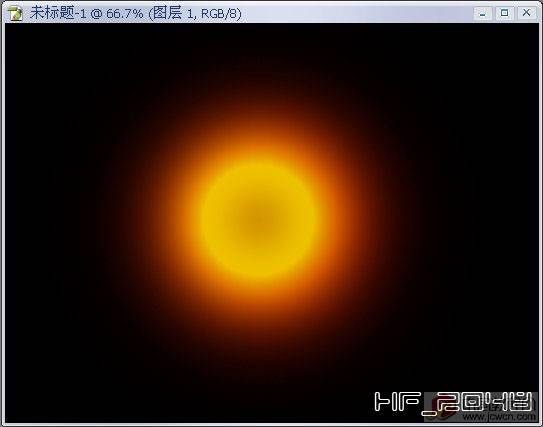Close the 未标题-1 document window
The height and width of the screenshot is (427, 543).
tap(526, 14)
